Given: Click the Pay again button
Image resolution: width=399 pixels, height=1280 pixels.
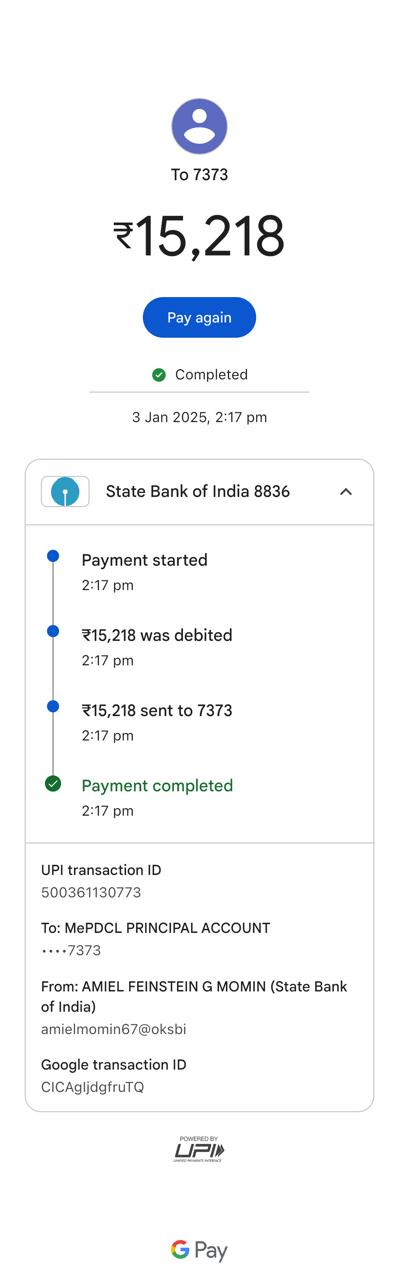Looking at the screenshot, I should coord(199,317).
